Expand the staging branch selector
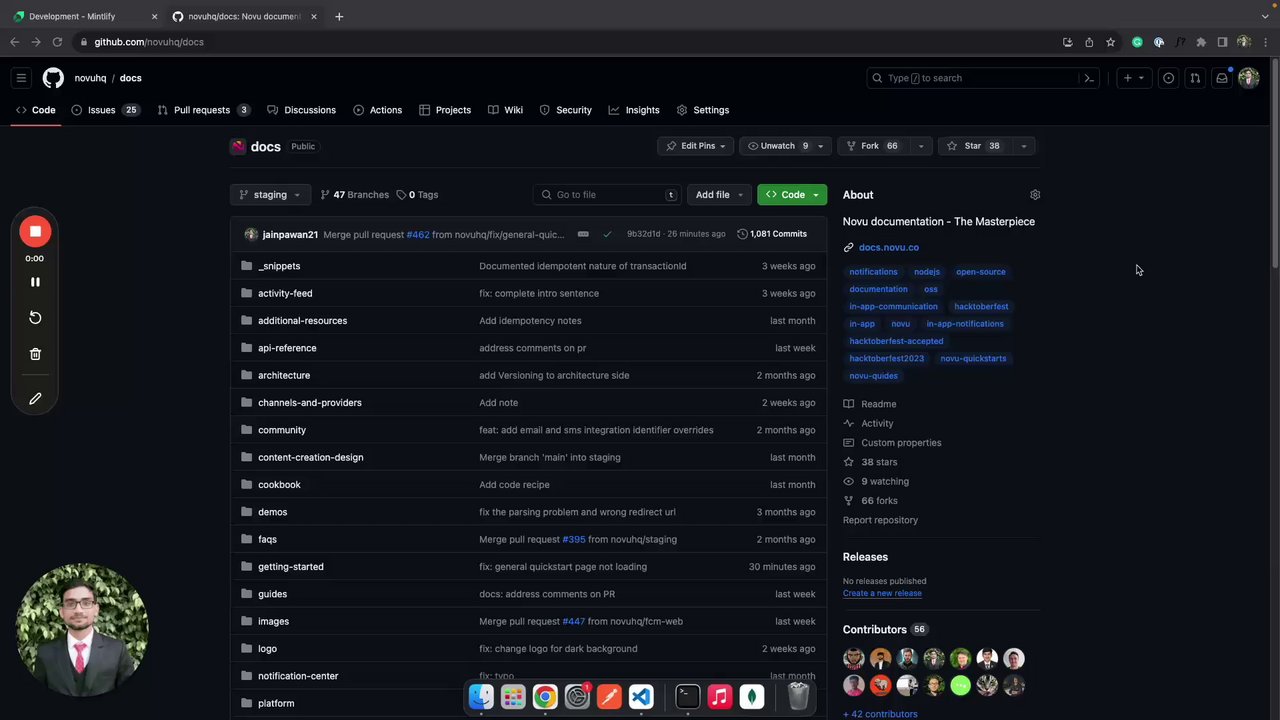 click(x=270, y=195)
